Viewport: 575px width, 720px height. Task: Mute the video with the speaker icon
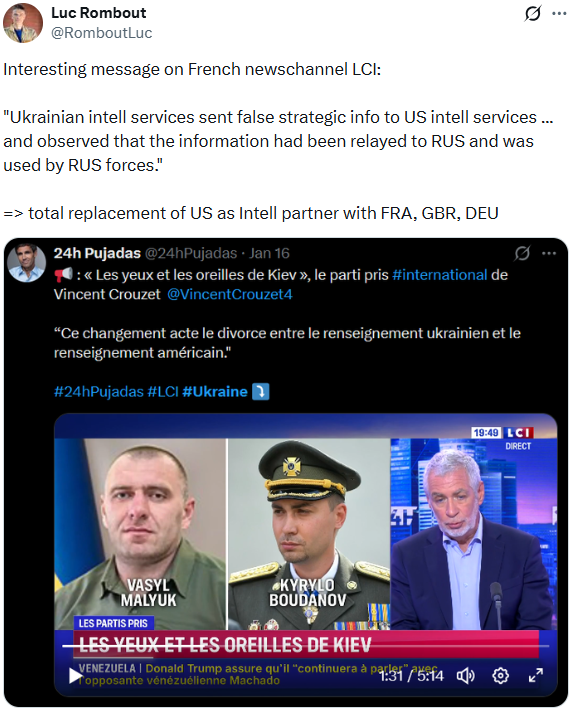coord(466,675)
